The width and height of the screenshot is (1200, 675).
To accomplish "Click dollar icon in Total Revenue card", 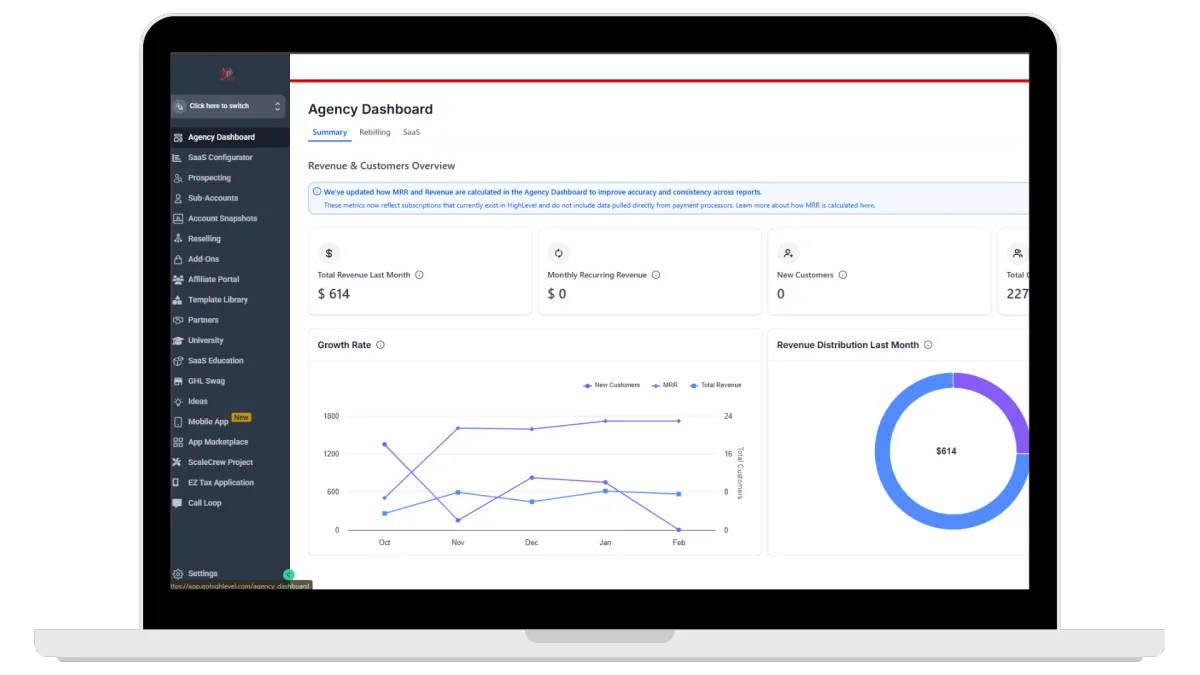I will click(329, 253).
